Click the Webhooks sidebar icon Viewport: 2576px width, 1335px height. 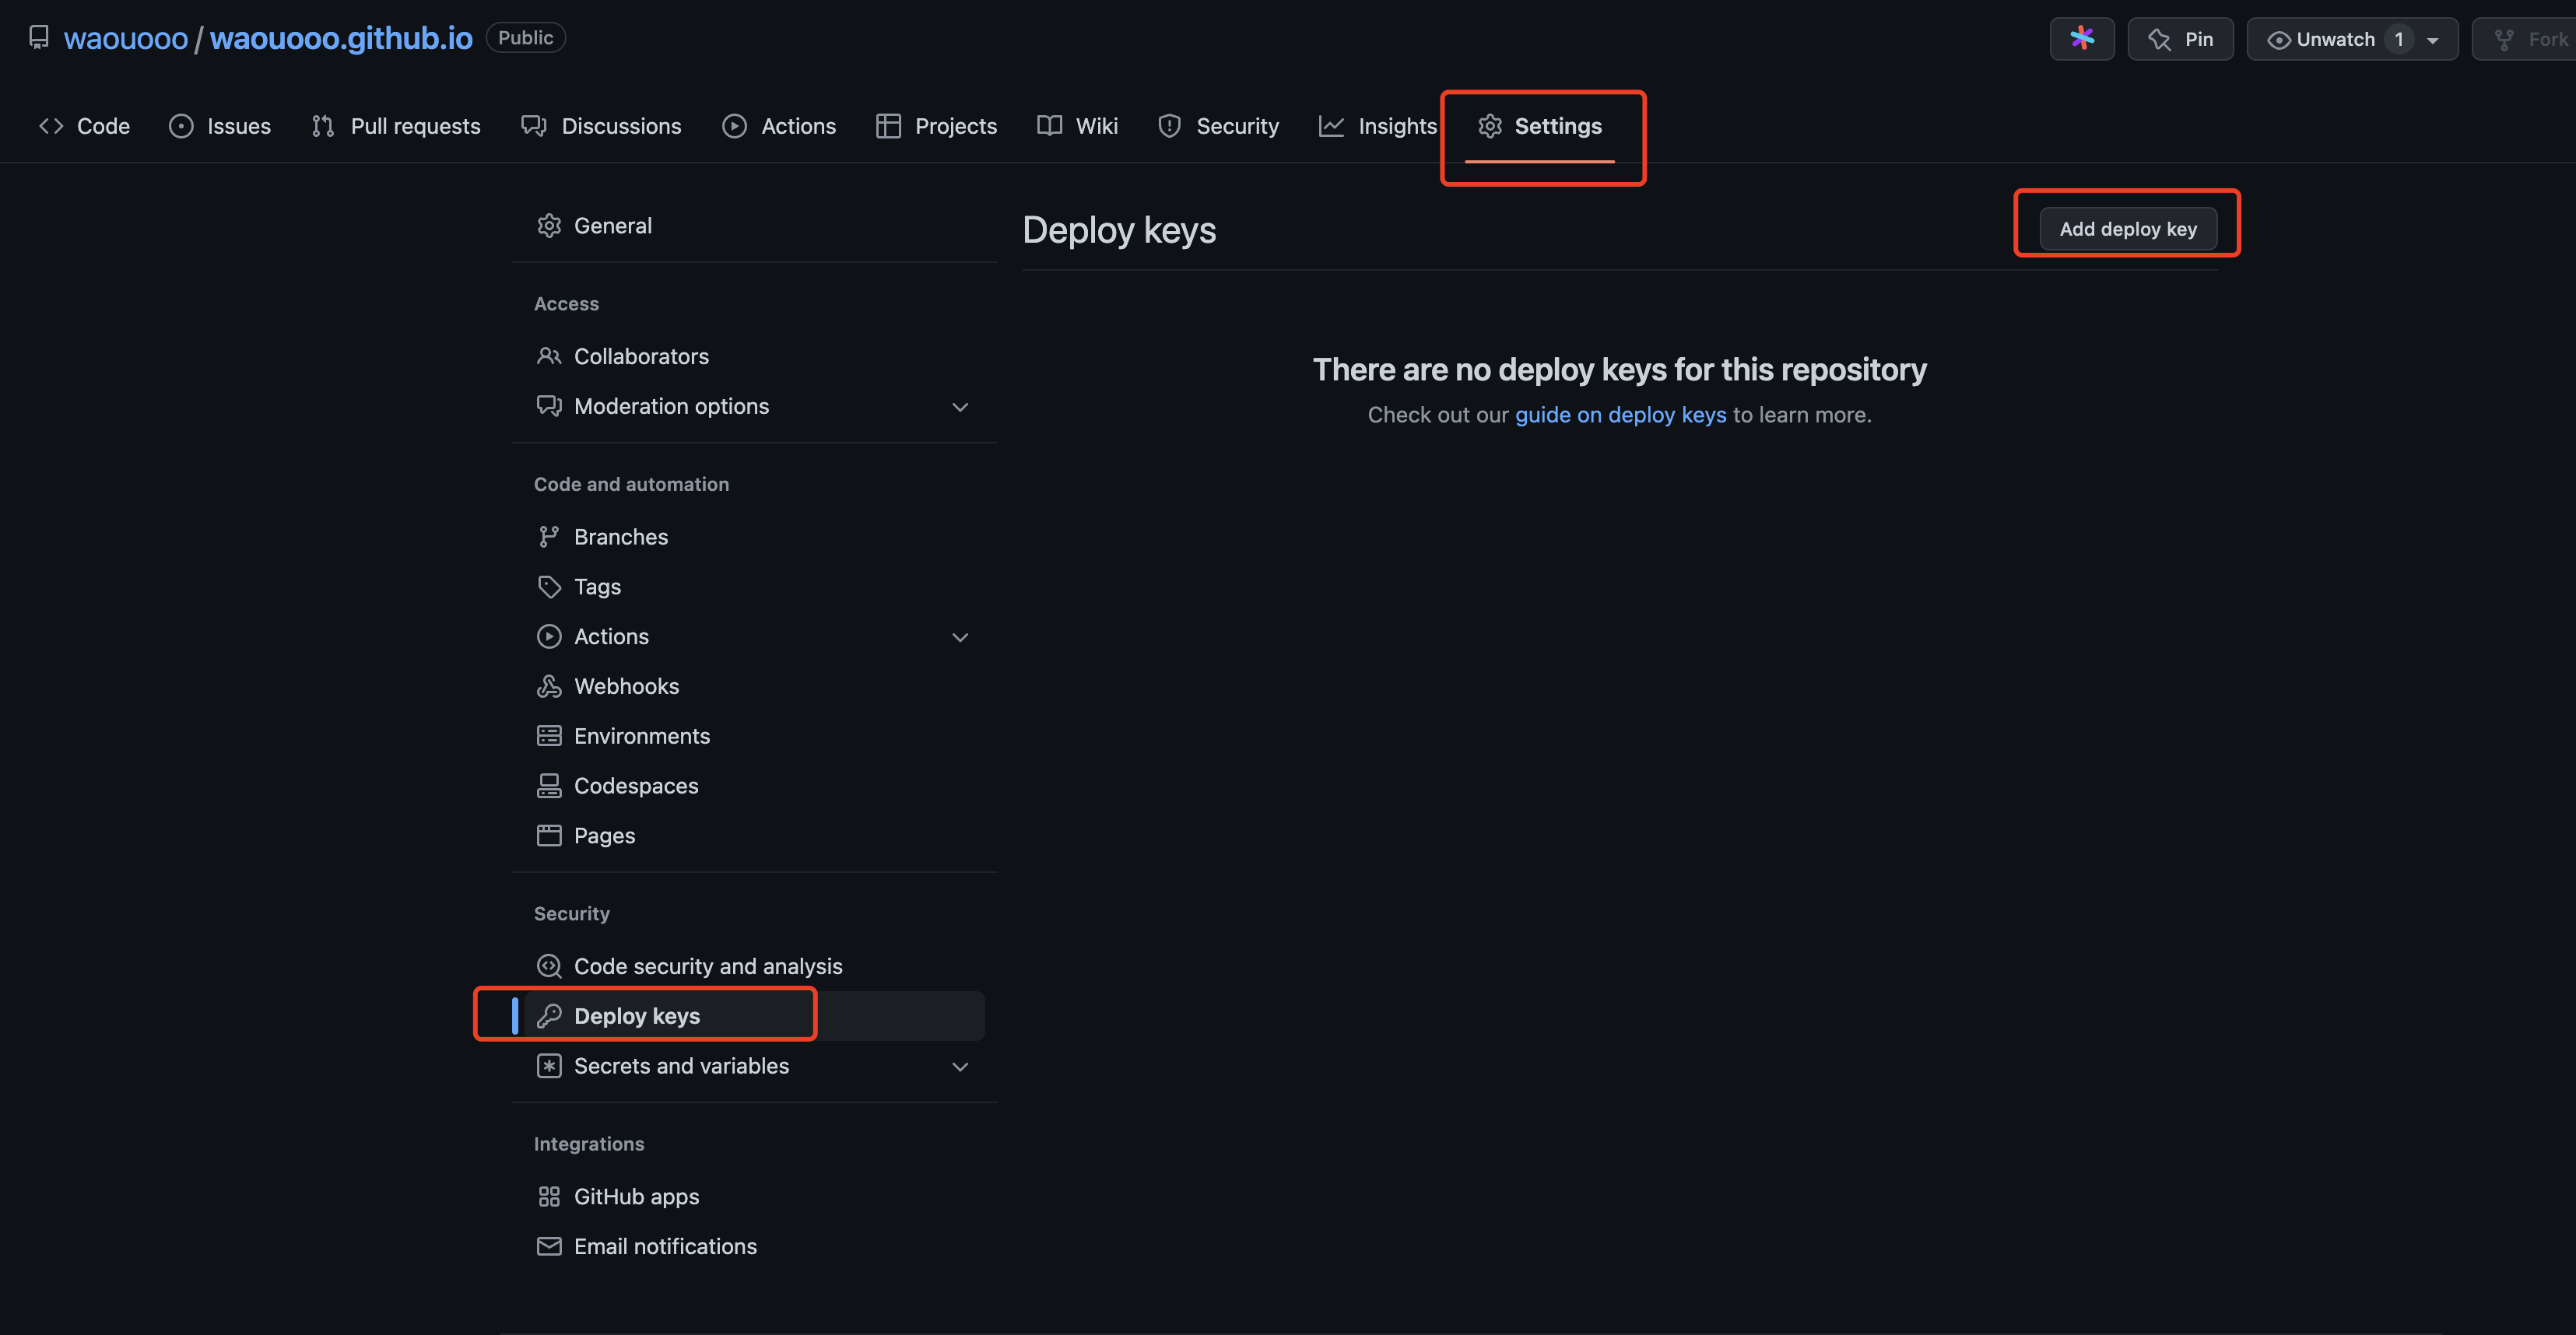tap(549, 686)
